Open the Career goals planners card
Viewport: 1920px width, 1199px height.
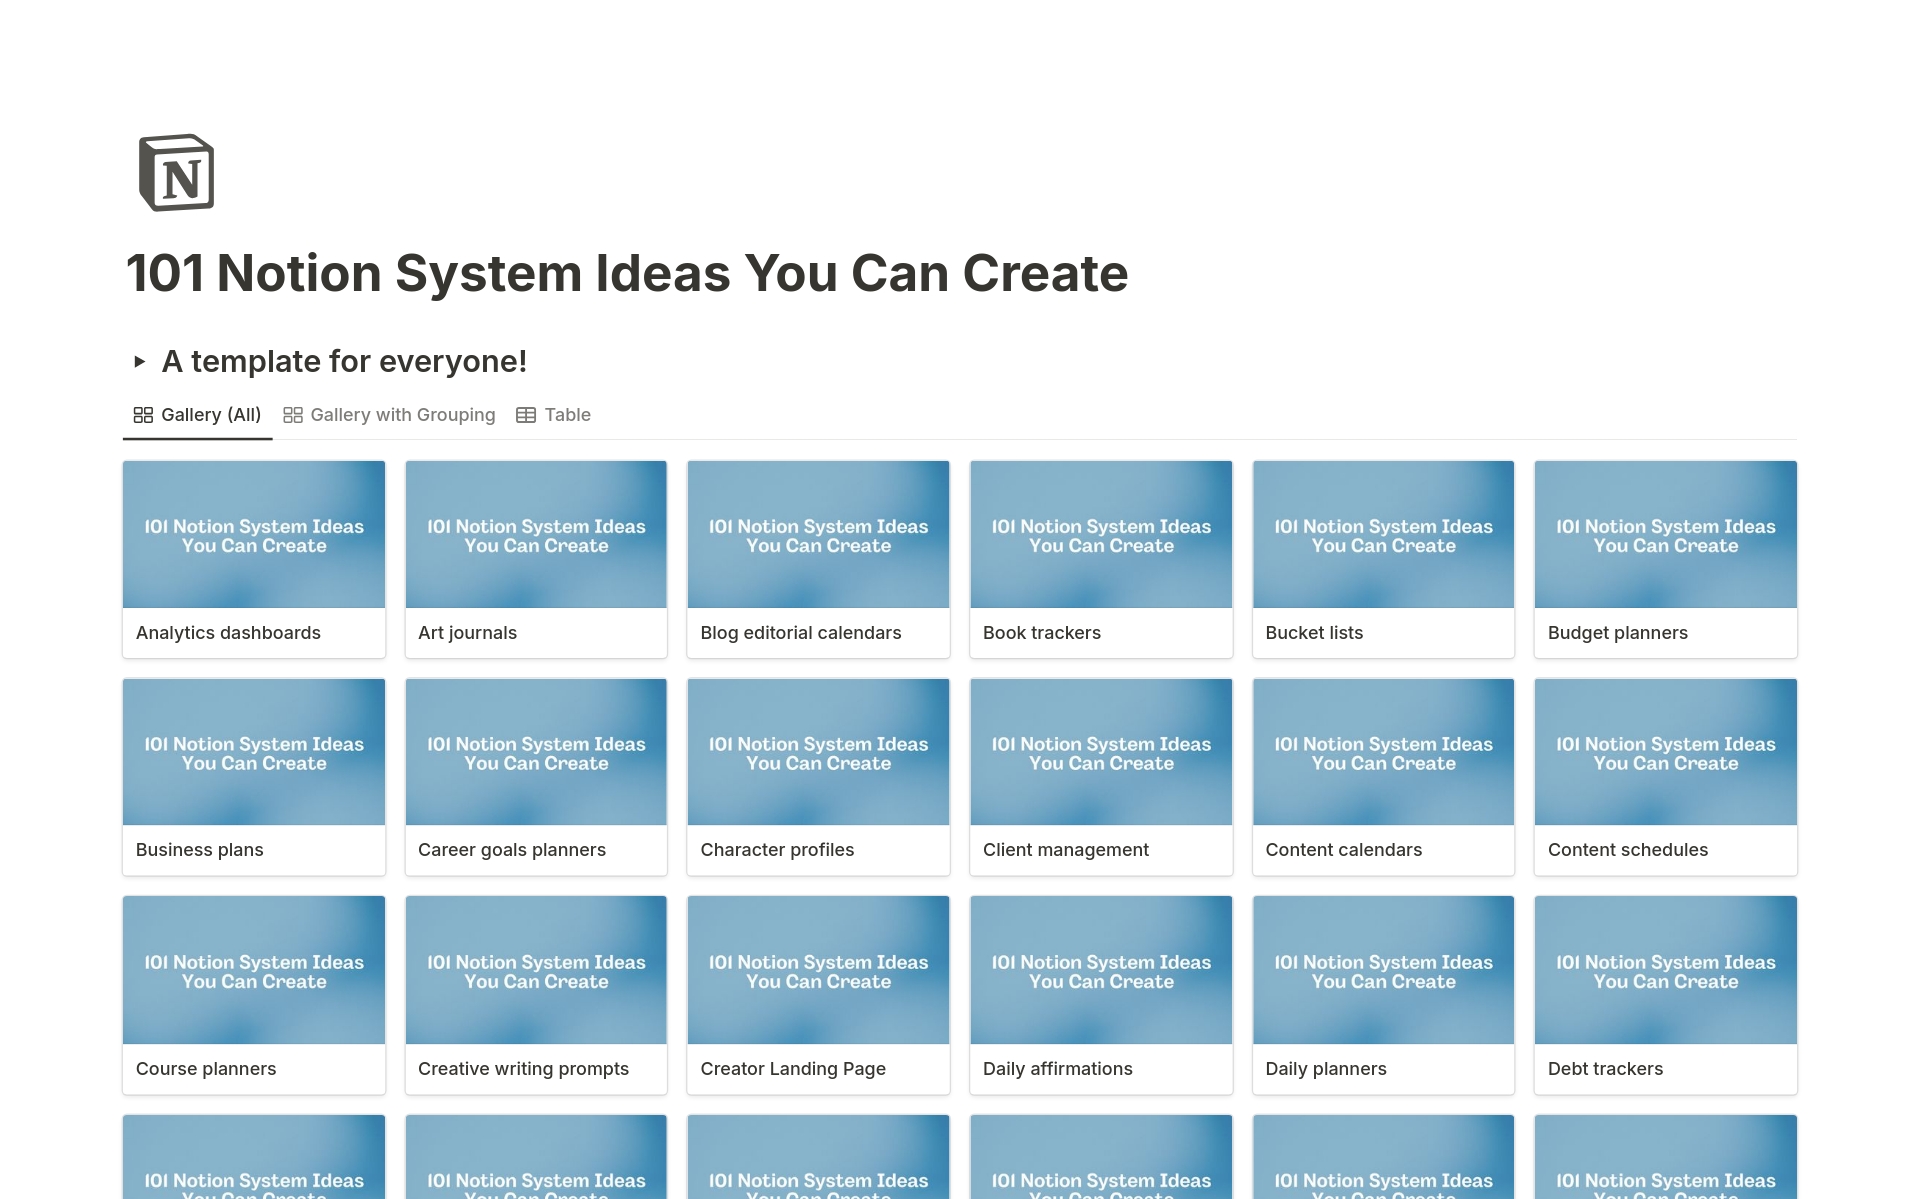click(536, 776)
